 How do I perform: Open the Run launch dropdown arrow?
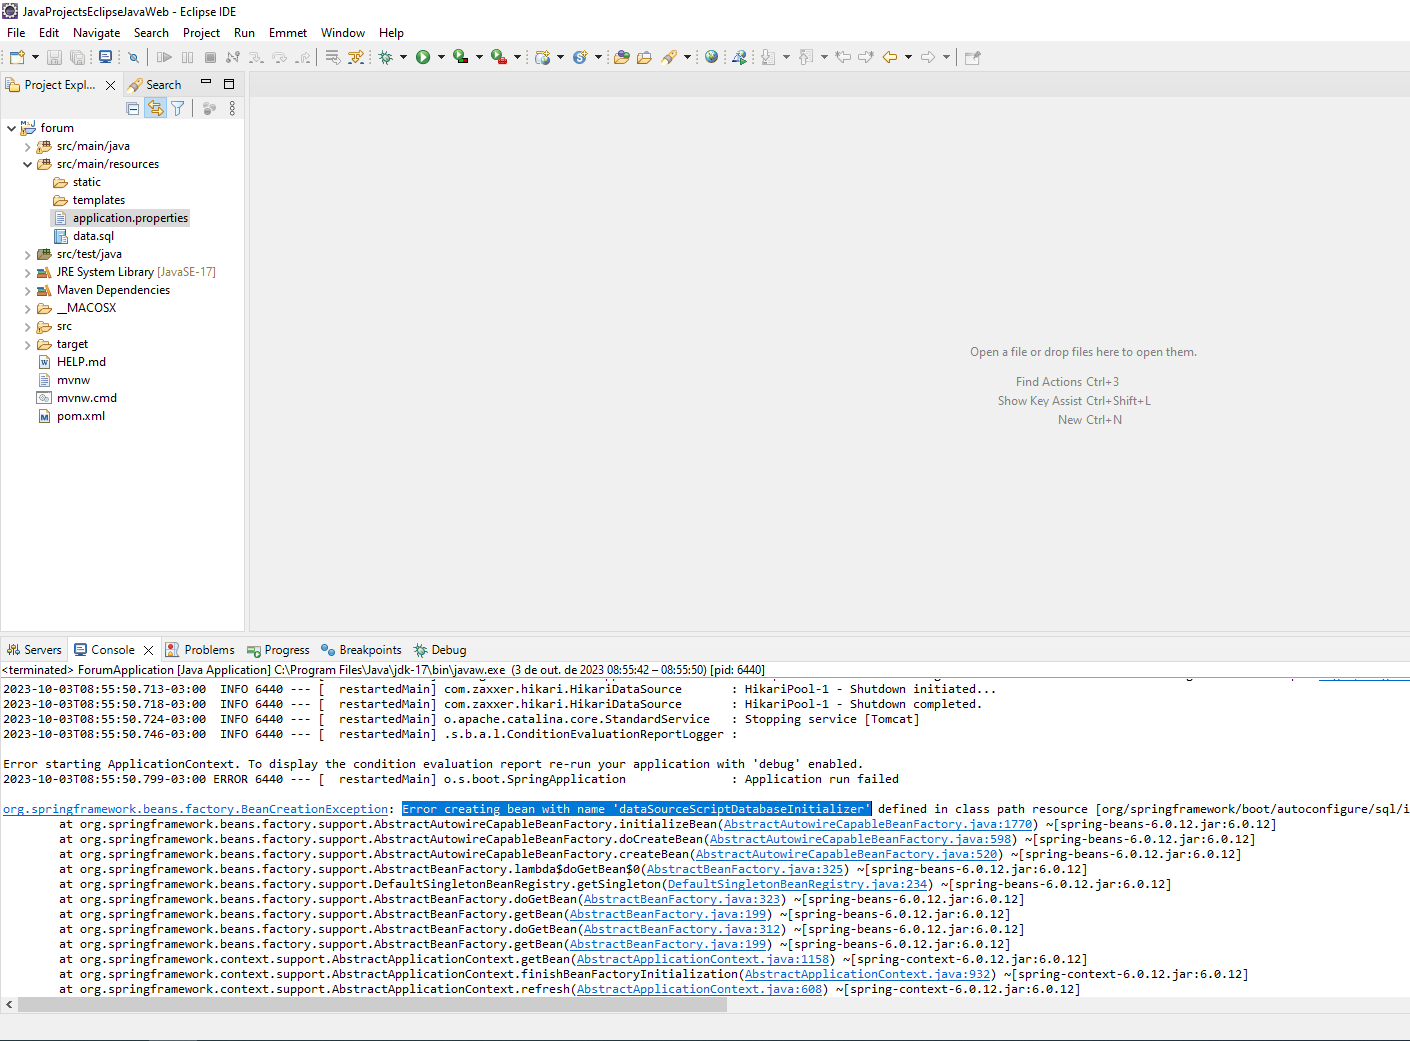(441, 57)
